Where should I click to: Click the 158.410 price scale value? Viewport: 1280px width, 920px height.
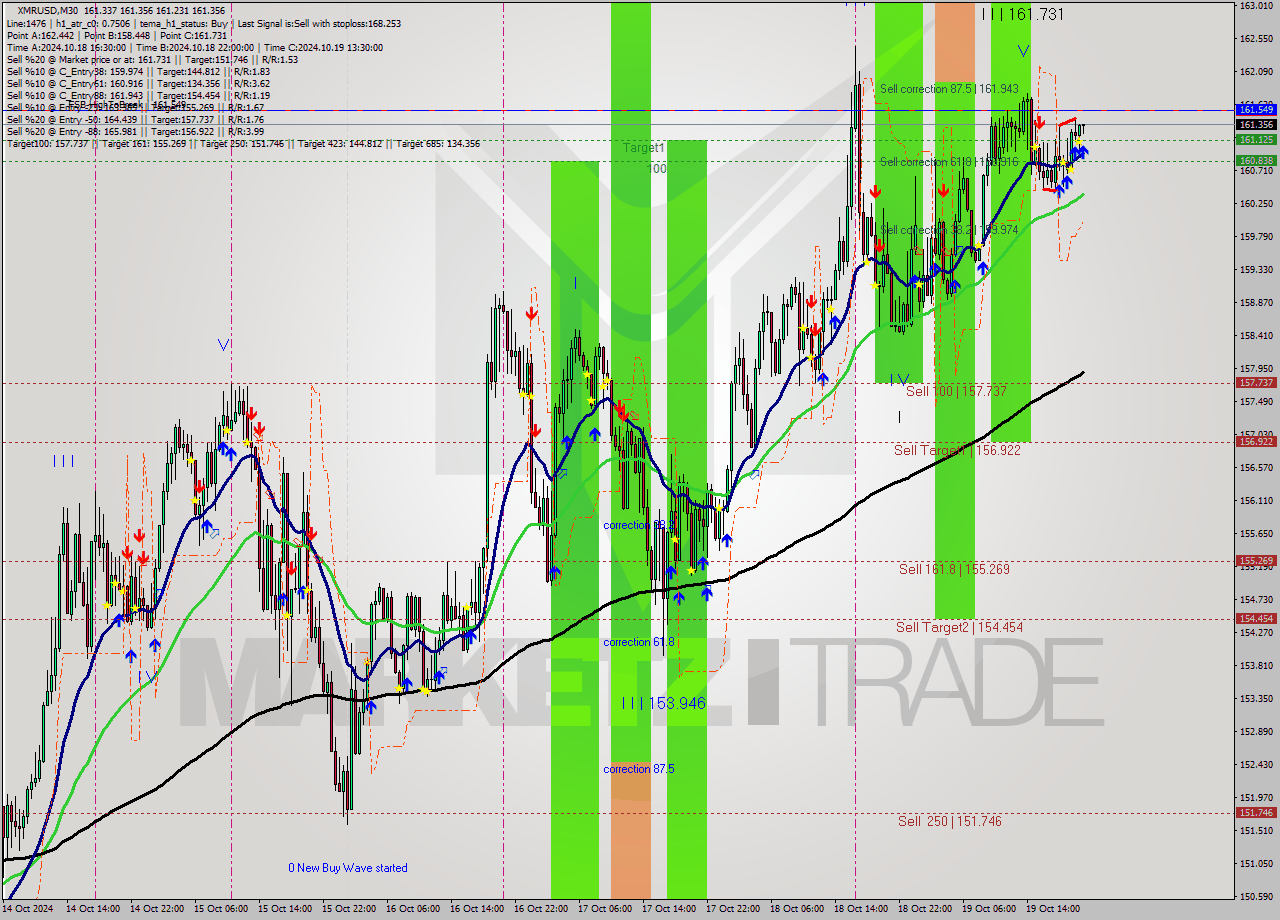[x=1255, y=335]
